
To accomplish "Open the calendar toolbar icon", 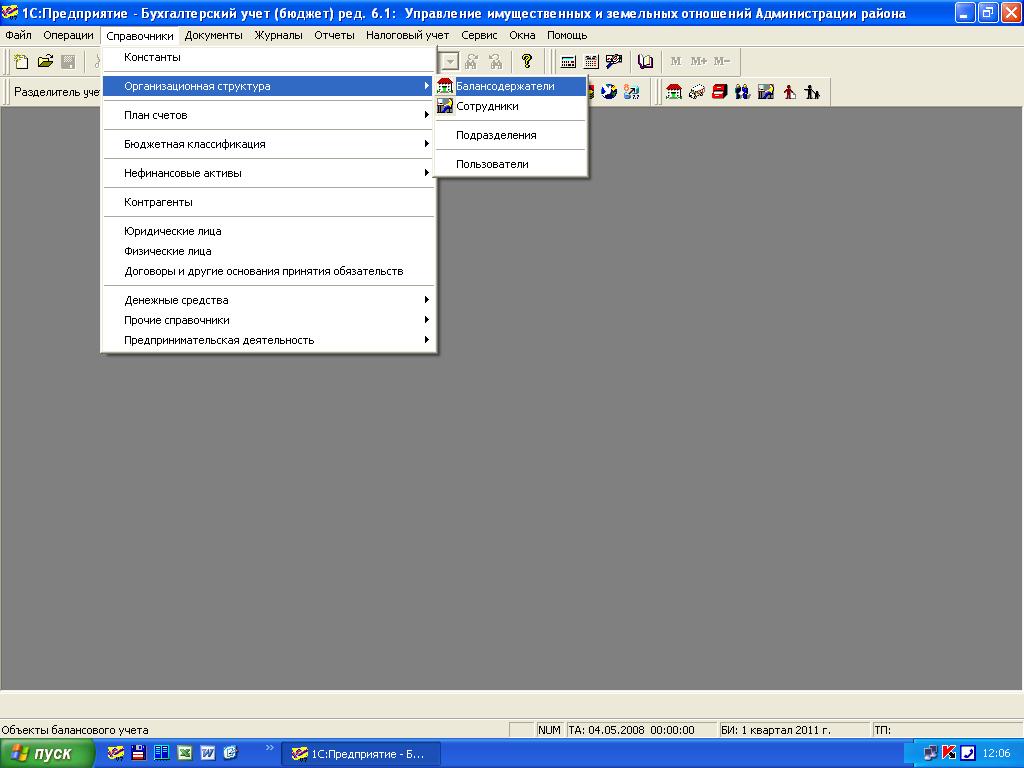I will [x=591, y=62].
